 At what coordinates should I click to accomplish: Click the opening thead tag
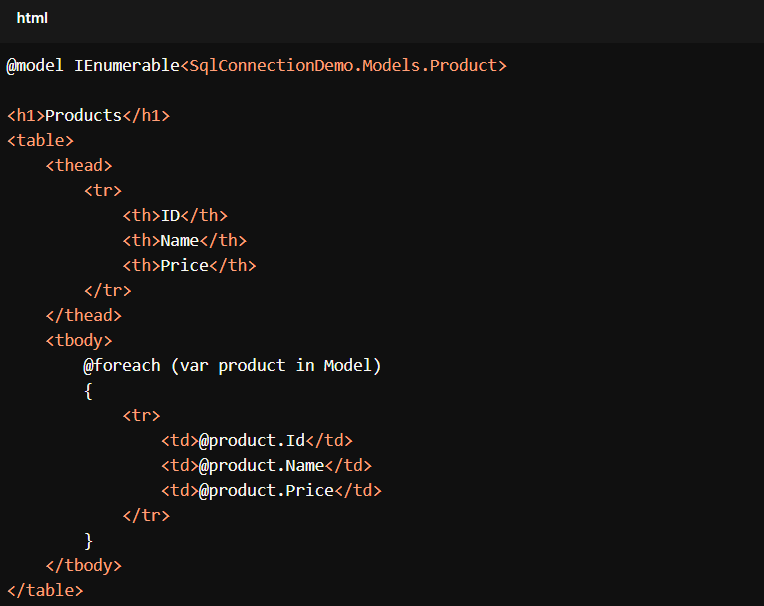tap(79, 166)
